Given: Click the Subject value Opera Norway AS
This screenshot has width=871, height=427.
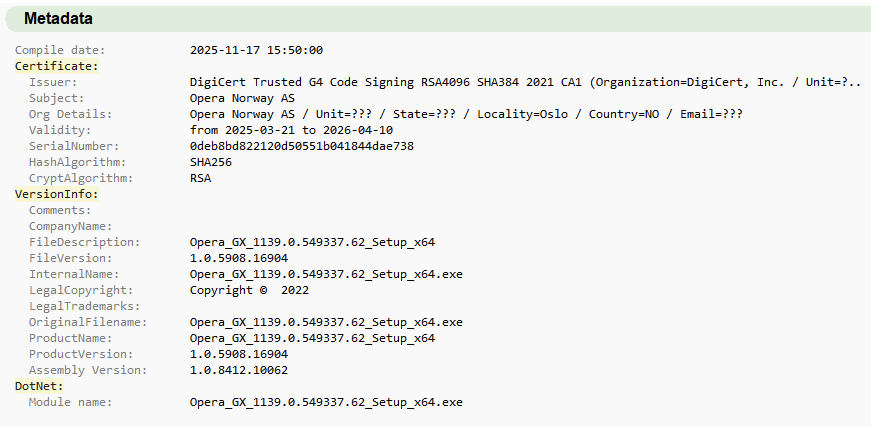Looking at the screenshot, I should [242, 98].
